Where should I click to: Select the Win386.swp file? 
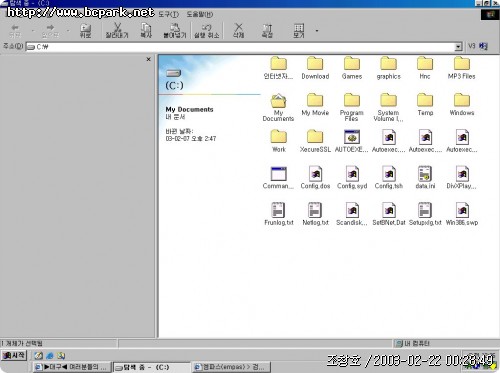(462, 214)
